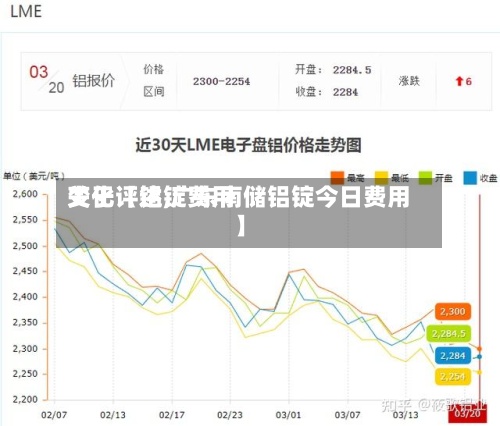
Task: Click the 02/07 x-axis date
Action: point(54,415)
